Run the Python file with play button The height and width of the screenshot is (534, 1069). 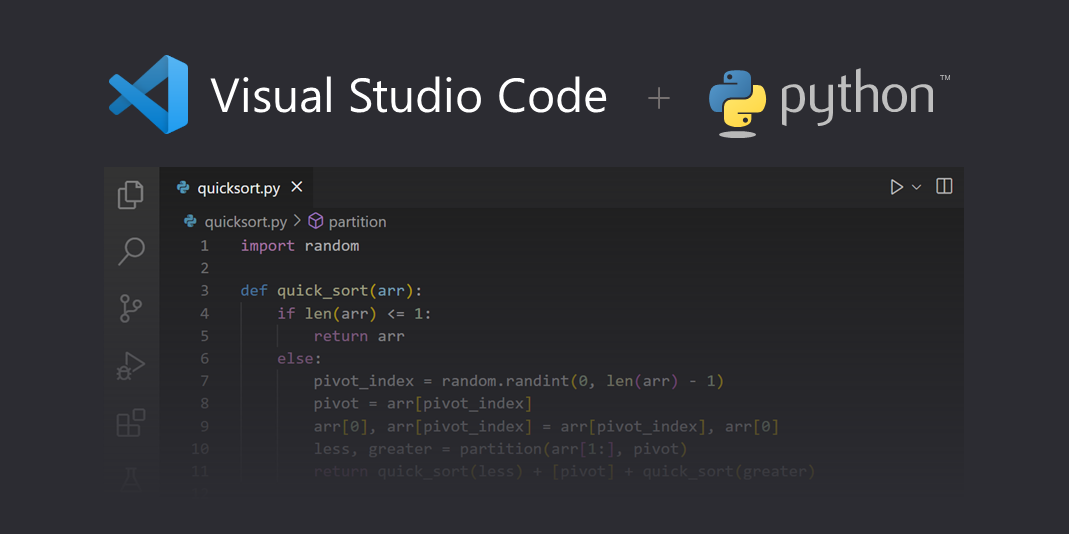point(897,187)
